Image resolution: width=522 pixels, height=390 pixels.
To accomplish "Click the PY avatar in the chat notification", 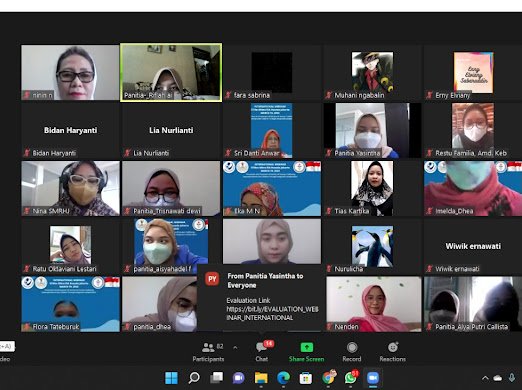I will point(212,279).
